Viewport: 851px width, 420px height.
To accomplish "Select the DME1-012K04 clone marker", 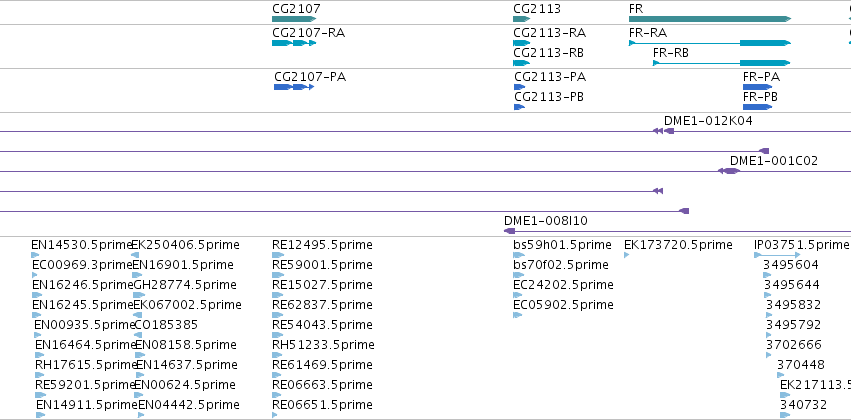I will 663,131.
